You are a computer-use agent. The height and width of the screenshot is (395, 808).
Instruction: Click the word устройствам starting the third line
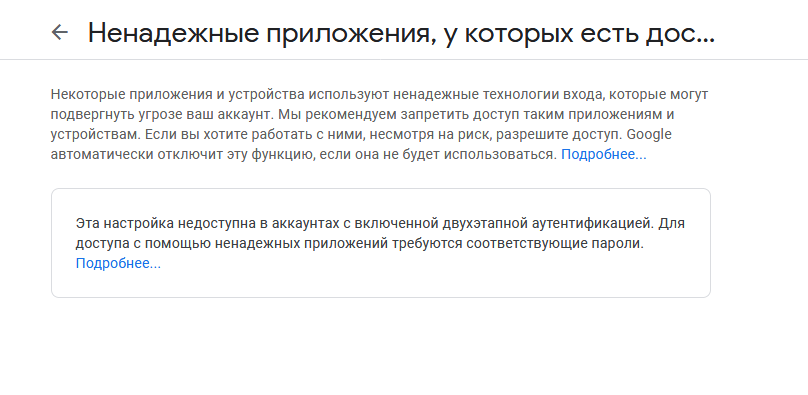pos(95,134)
